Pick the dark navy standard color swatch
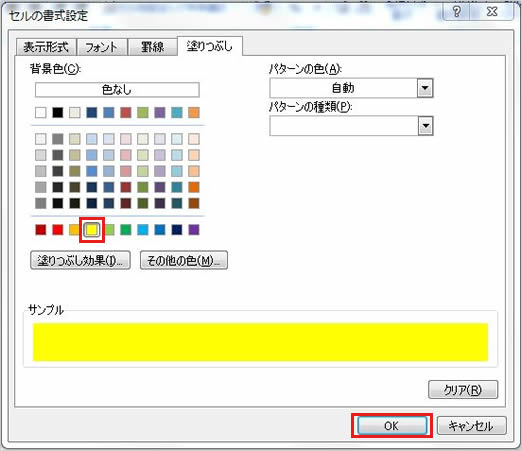The width and height of the screenshot is (522, 451). 177,230
